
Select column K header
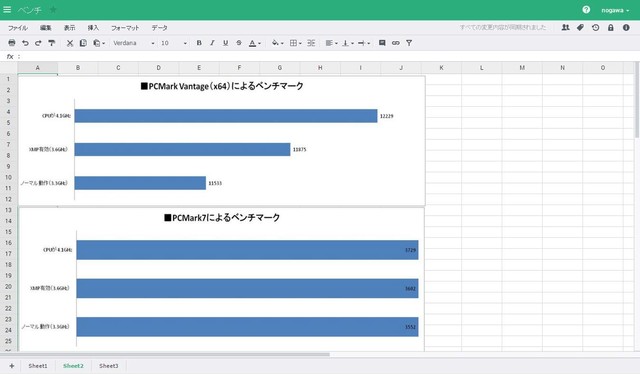coord(441,68)
